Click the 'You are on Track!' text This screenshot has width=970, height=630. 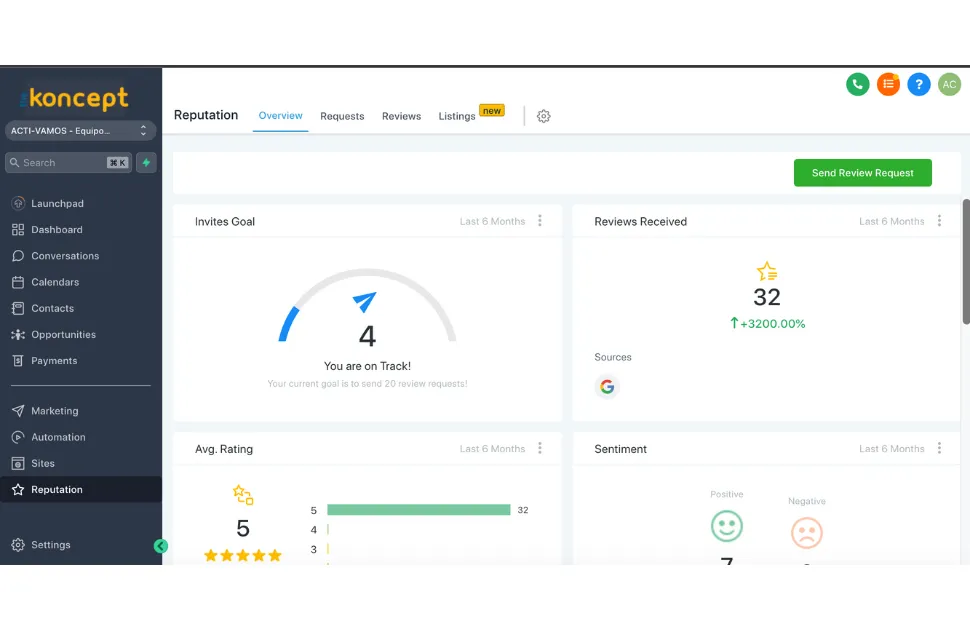(x=367, y=366)
